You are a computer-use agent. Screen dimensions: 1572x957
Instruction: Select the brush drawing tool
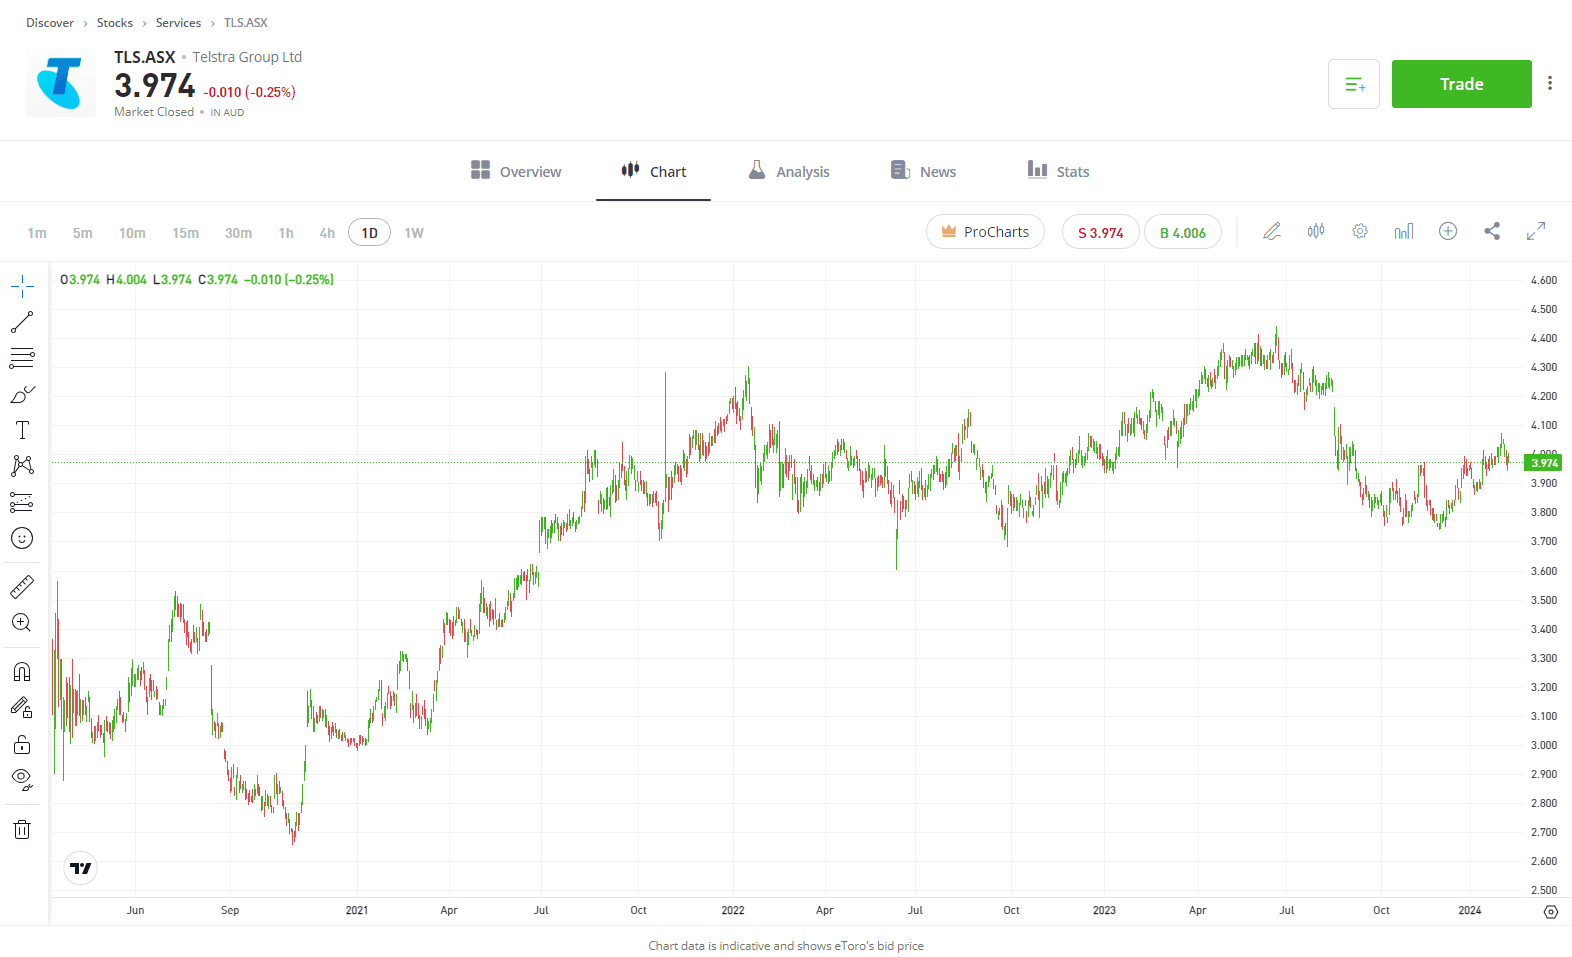pos(22,394)
